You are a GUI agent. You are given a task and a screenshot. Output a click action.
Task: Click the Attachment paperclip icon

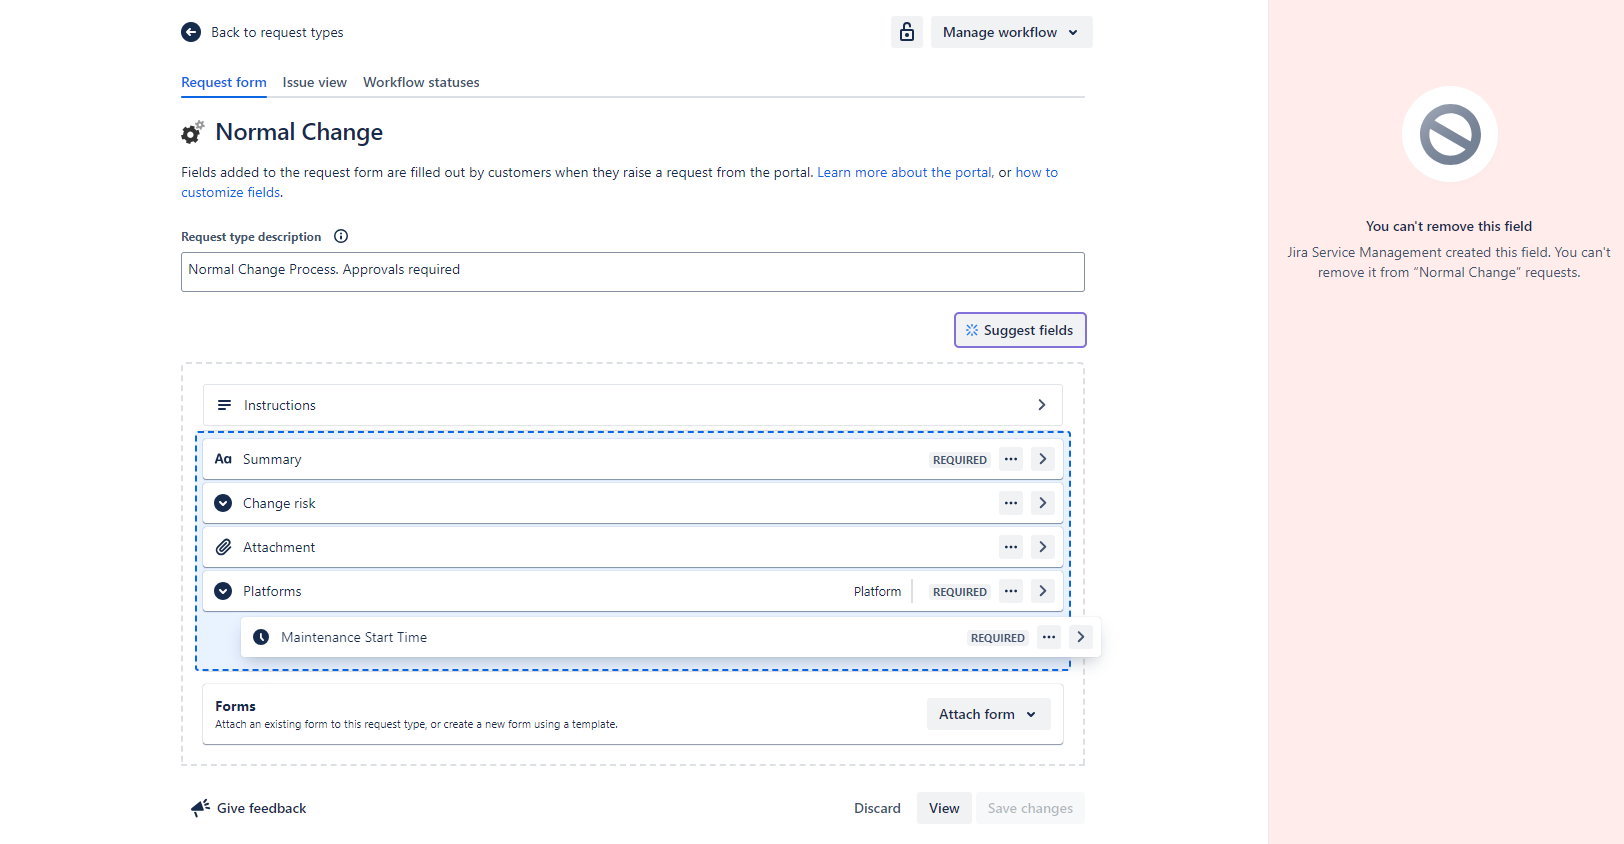[223, 547]
